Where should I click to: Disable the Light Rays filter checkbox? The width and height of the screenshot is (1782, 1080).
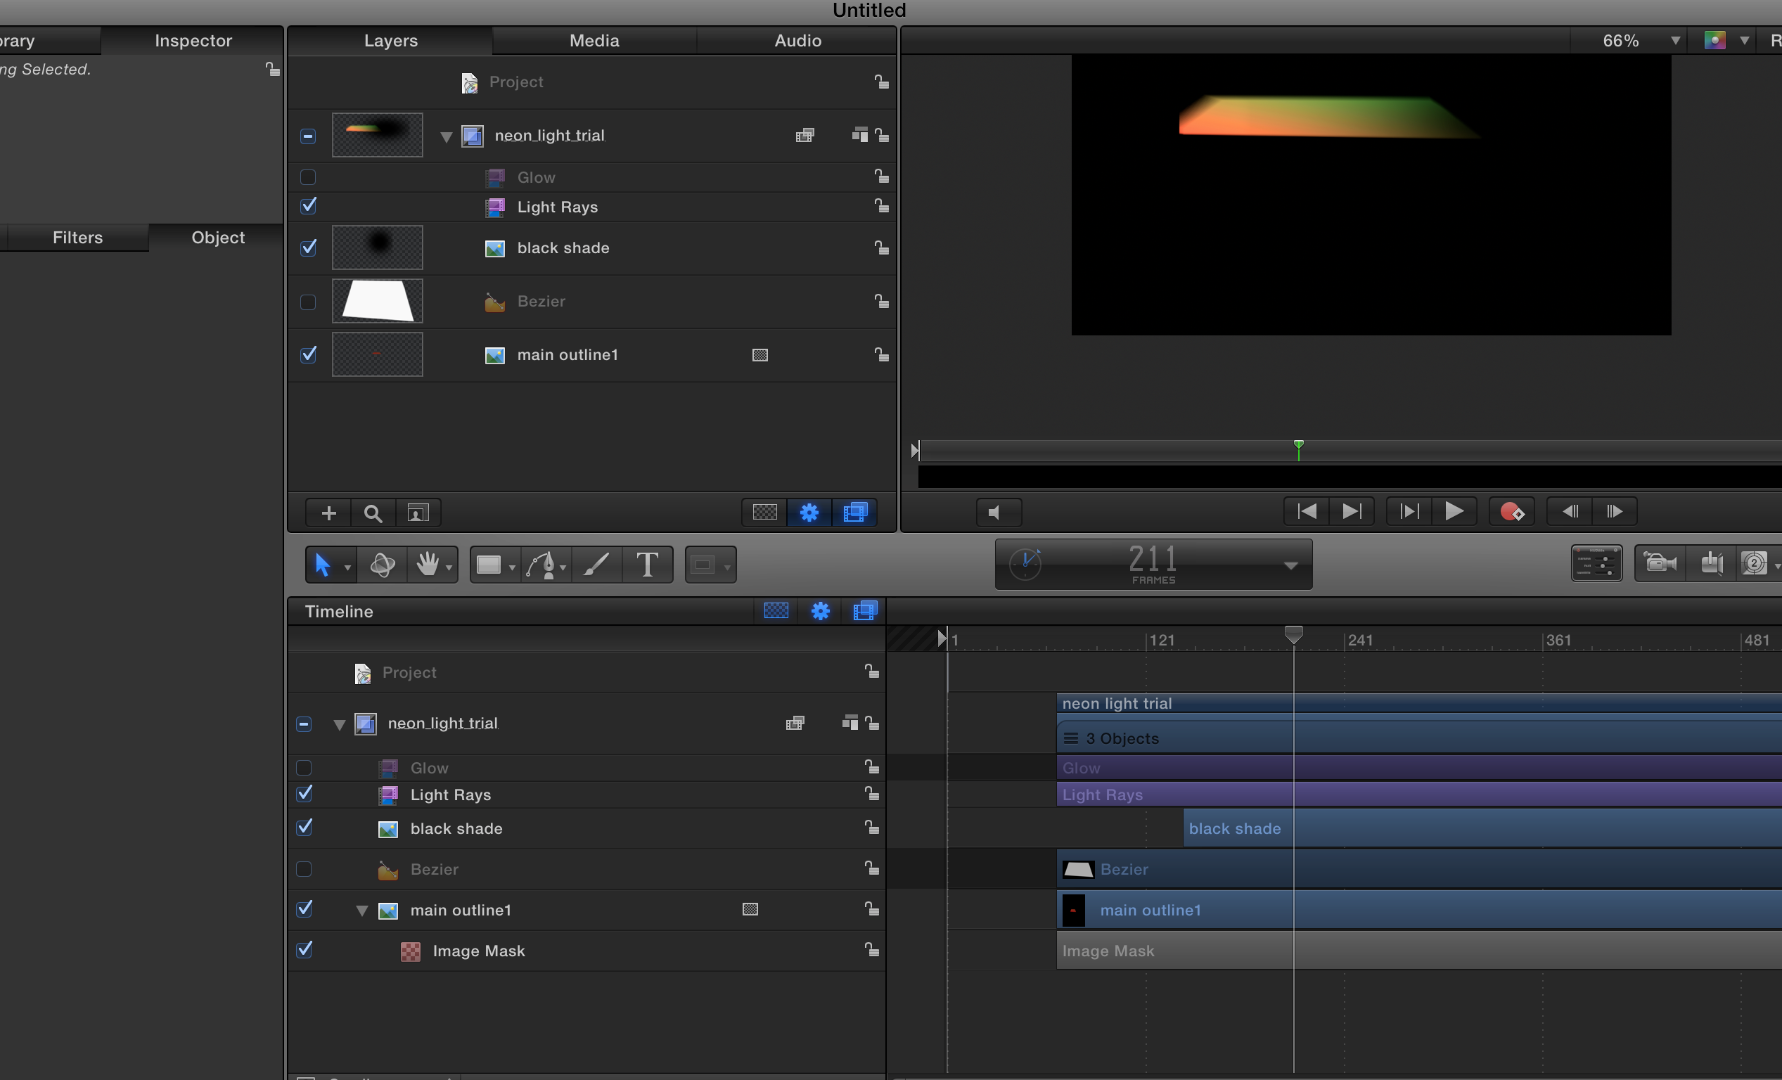(x=308, y=206)
